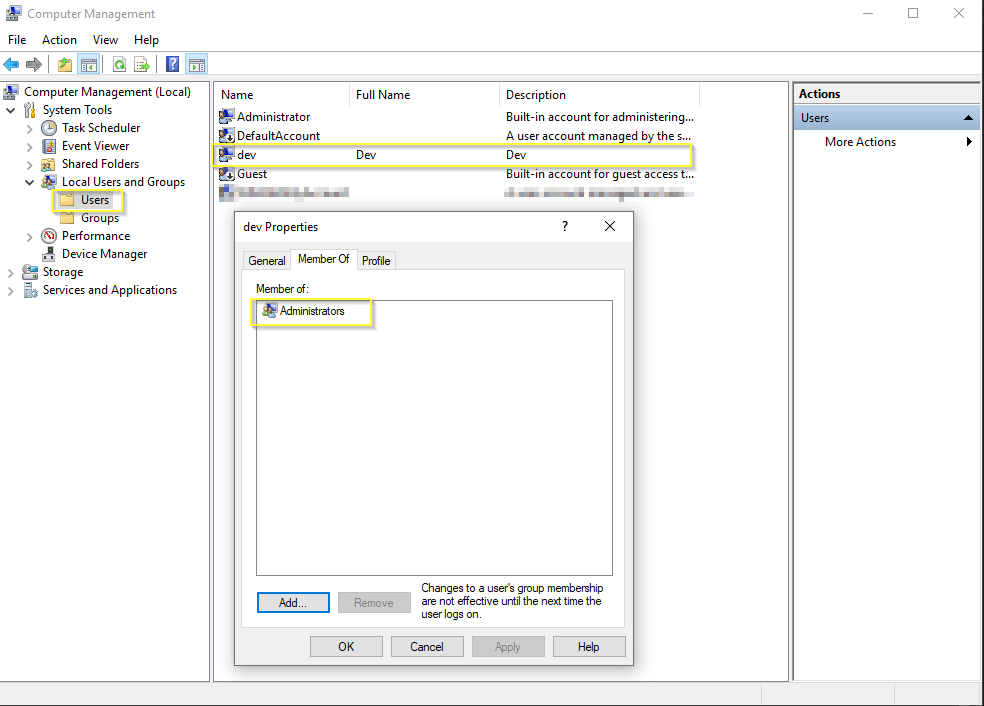Open the File menu
The width and height of the screenshot is (984, 706).
(x=17, y=40)
